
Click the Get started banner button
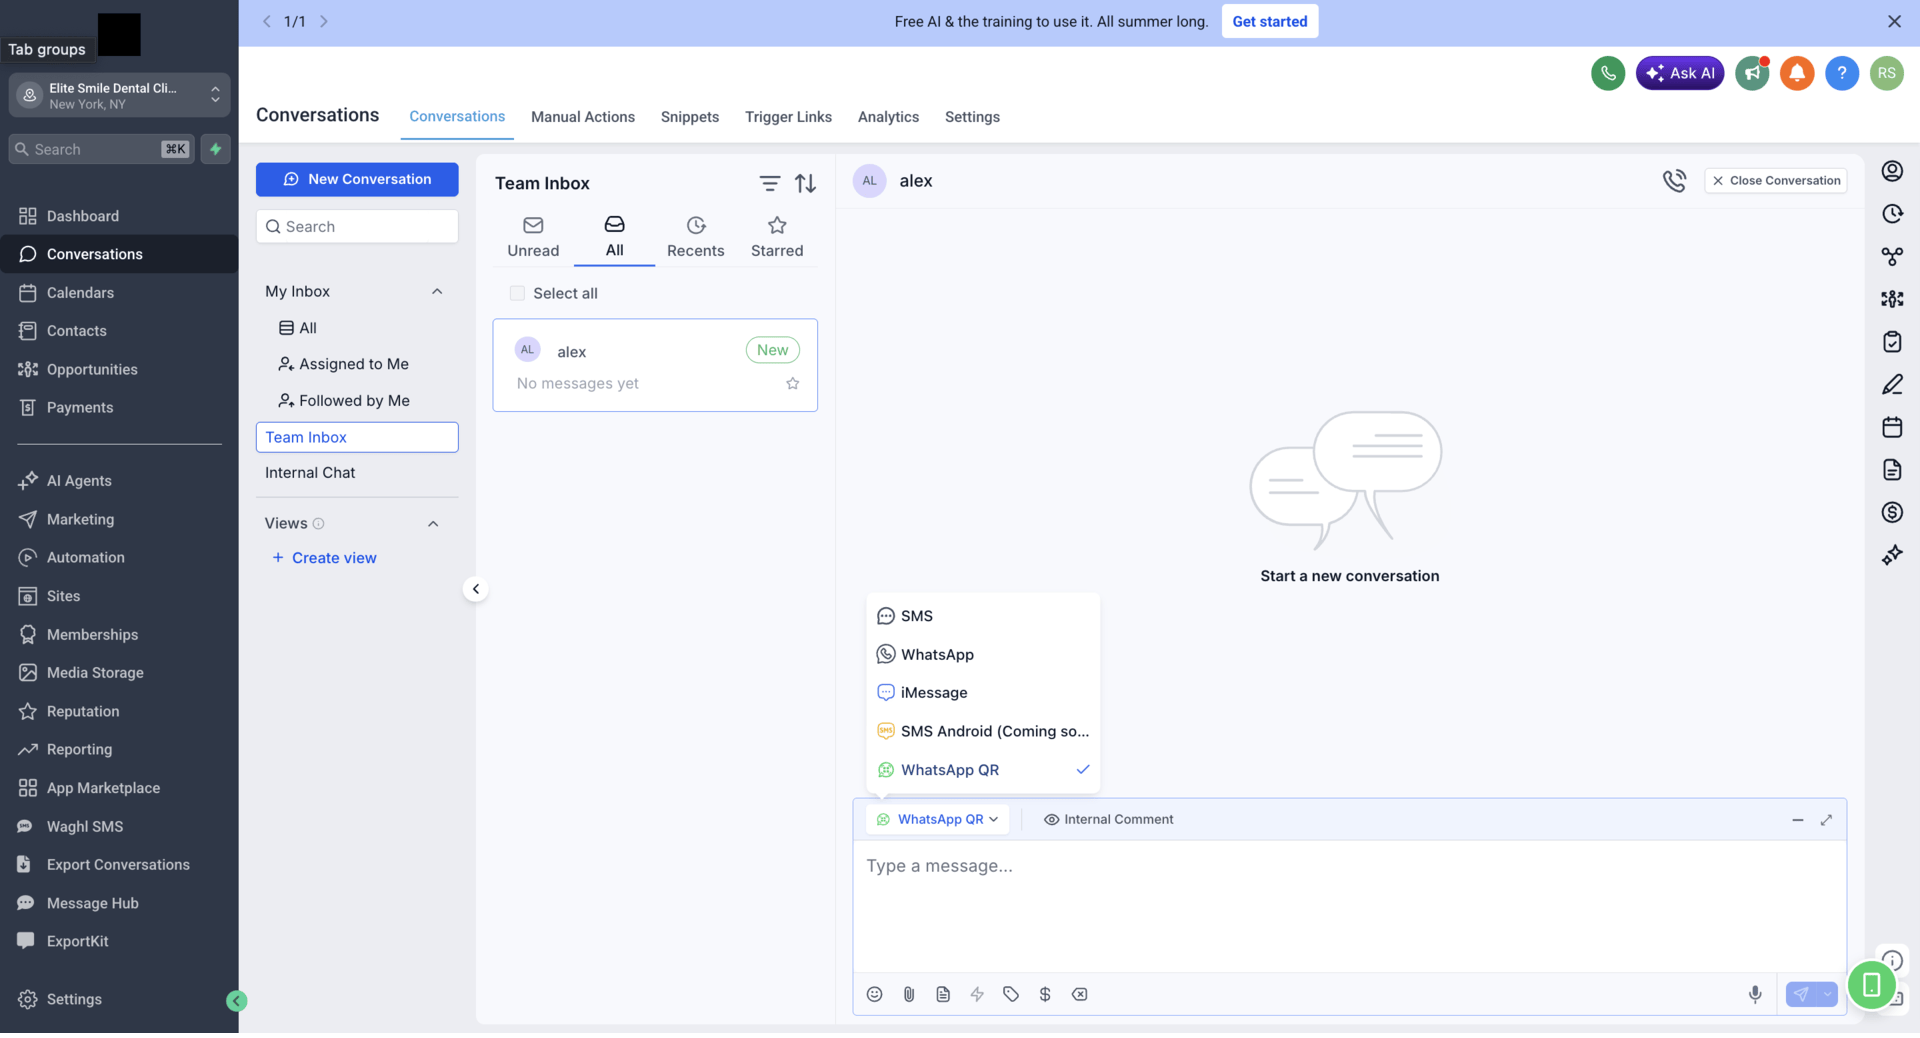pyautogui.click(x=1269, y=21)
